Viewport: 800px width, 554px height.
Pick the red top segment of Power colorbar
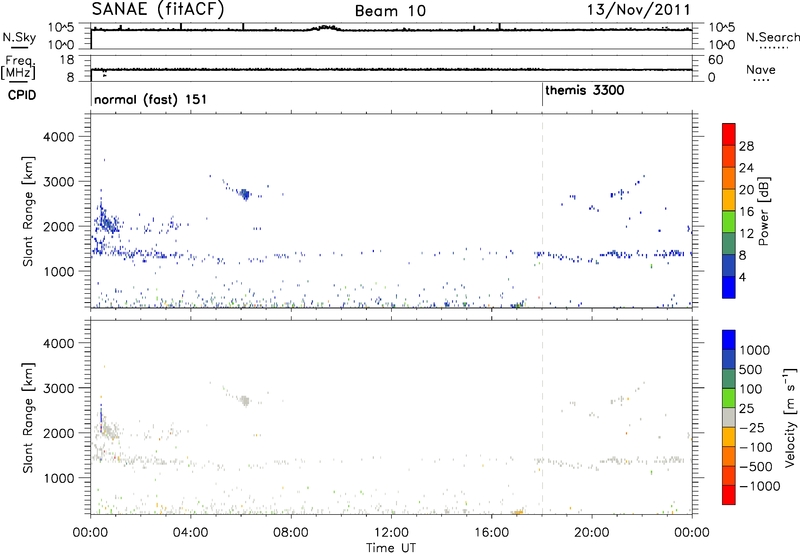[729, 134]
